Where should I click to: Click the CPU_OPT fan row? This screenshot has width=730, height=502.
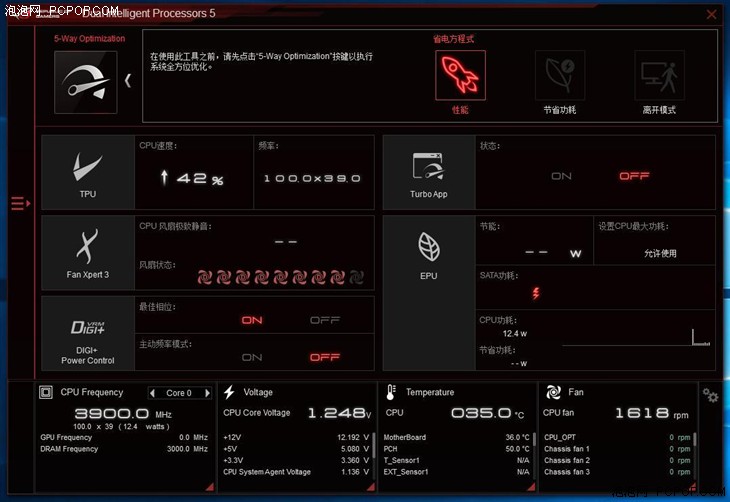pos(617,437)
